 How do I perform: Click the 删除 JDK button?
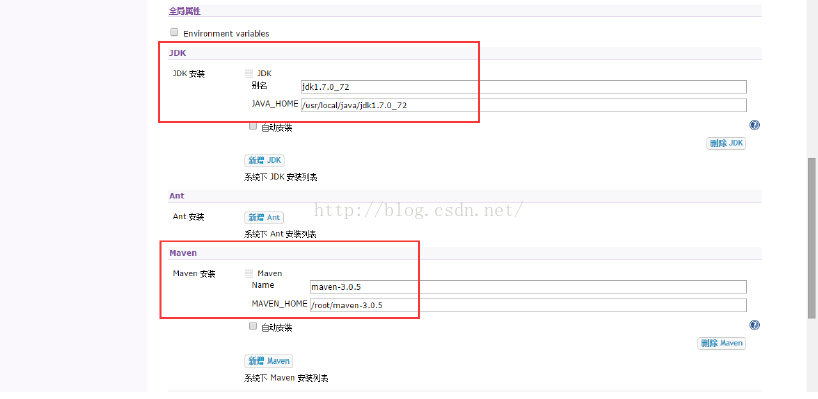click(x=726, y=143)
